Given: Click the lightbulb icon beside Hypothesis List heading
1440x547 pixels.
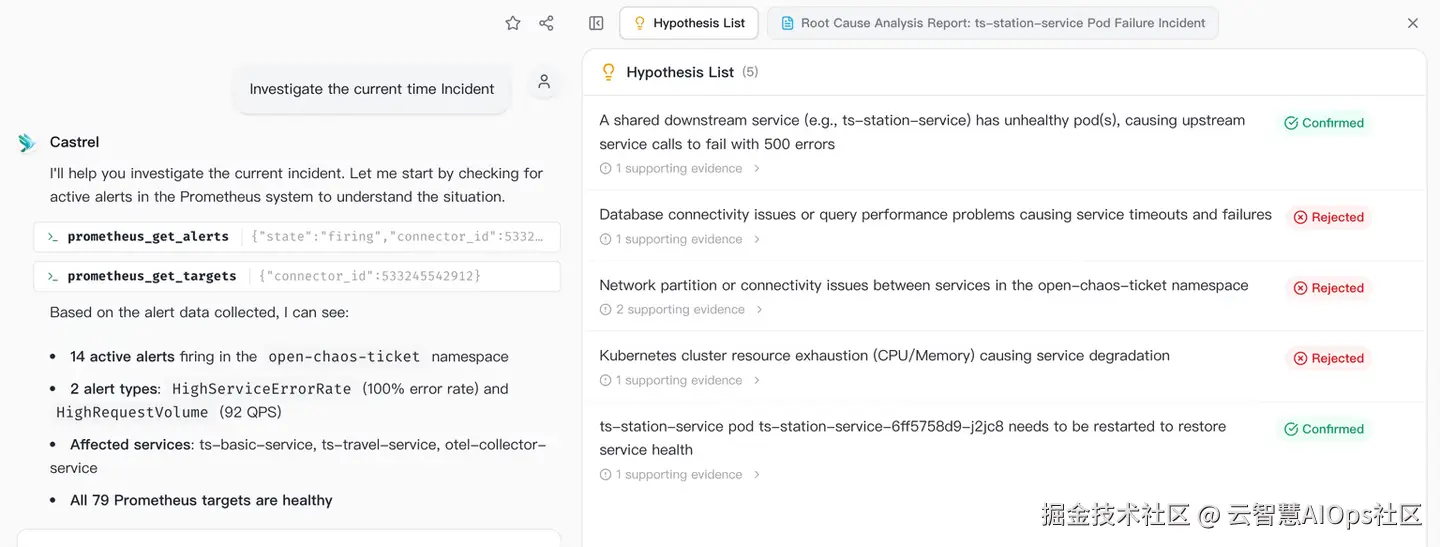Looking at the screenshot, I should click(608, 72).
